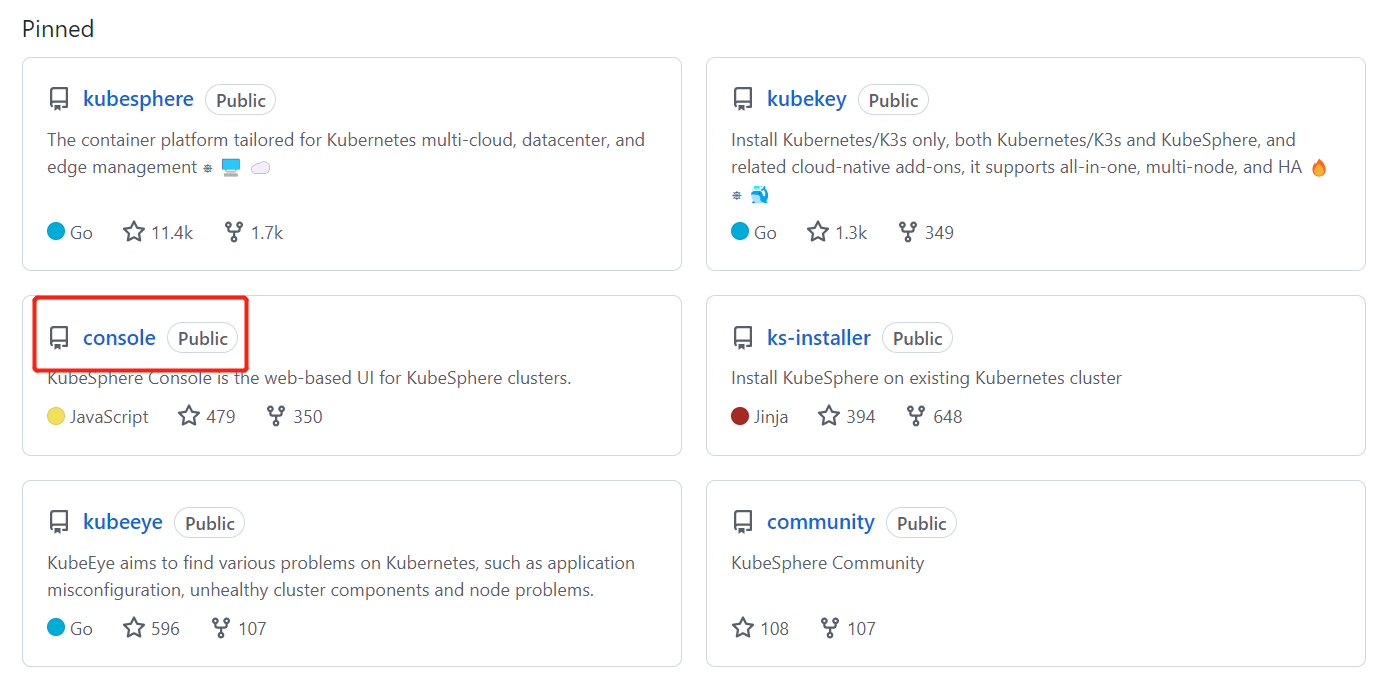The image size is (1390, 682).
Task: Click the repository book icon beside console
Action: coord(58,337)
